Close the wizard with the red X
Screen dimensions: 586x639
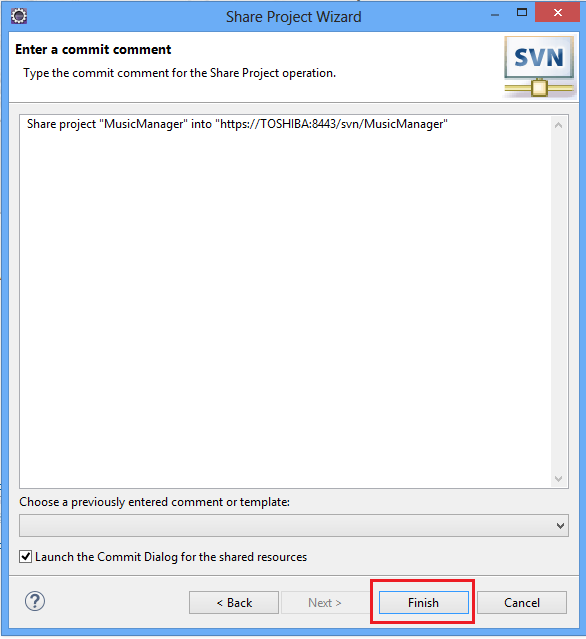click(557, 13)
